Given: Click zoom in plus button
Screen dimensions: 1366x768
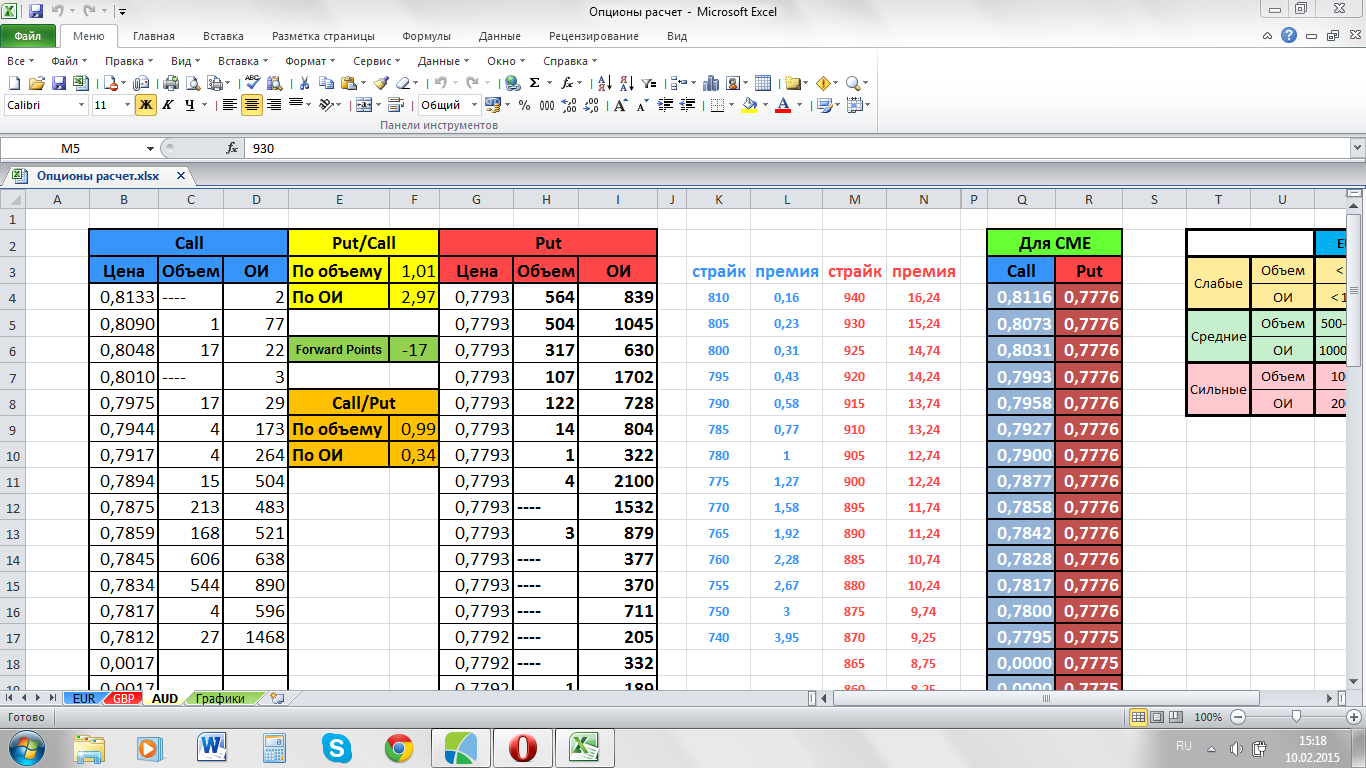Looking at the screenshot, I should pyautogui.click(x=1354, y=717).
